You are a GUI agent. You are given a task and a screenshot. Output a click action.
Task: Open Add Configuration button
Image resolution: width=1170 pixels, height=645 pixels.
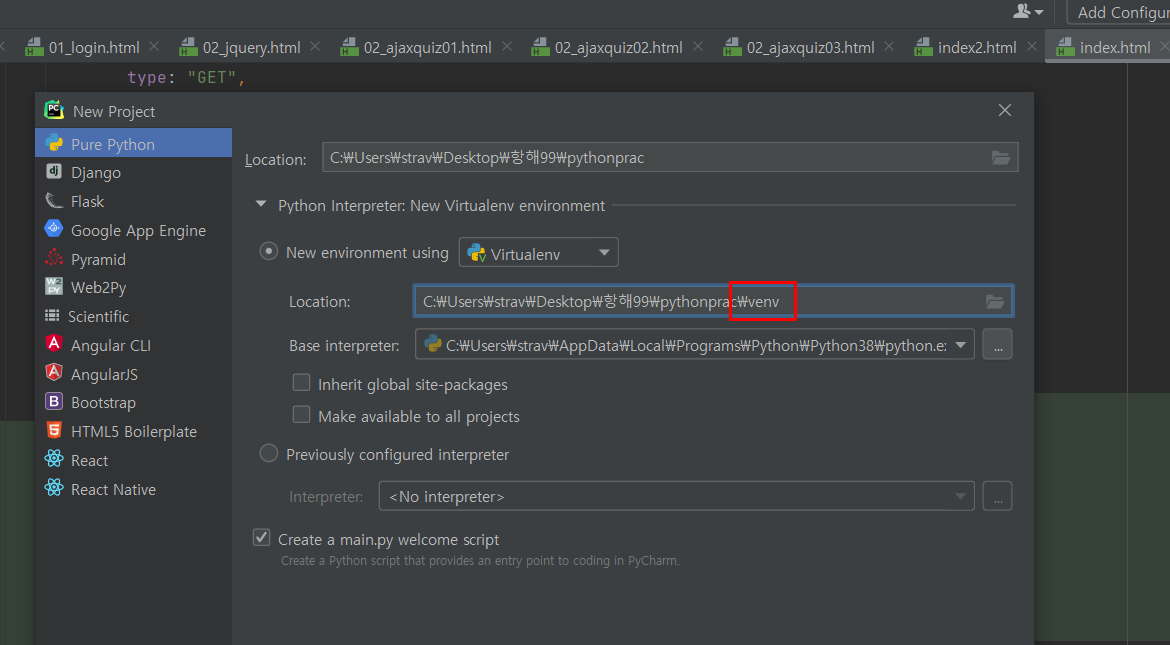tap(1119, 12)
